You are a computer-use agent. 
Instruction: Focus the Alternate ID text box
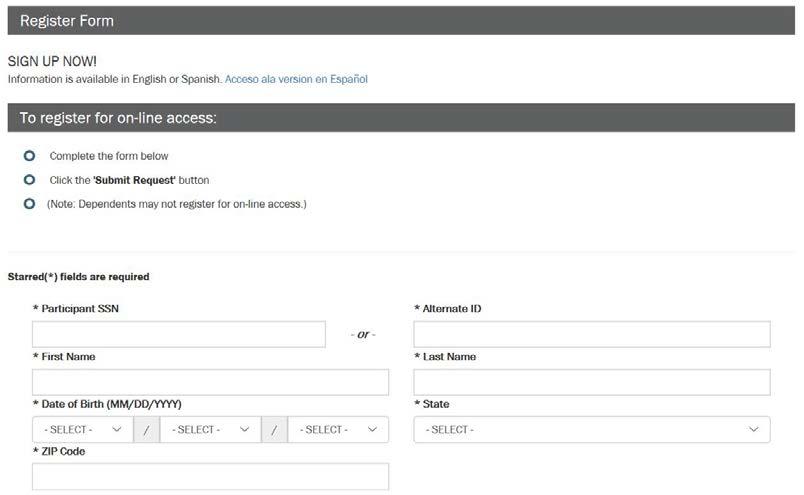pos(591,334)
